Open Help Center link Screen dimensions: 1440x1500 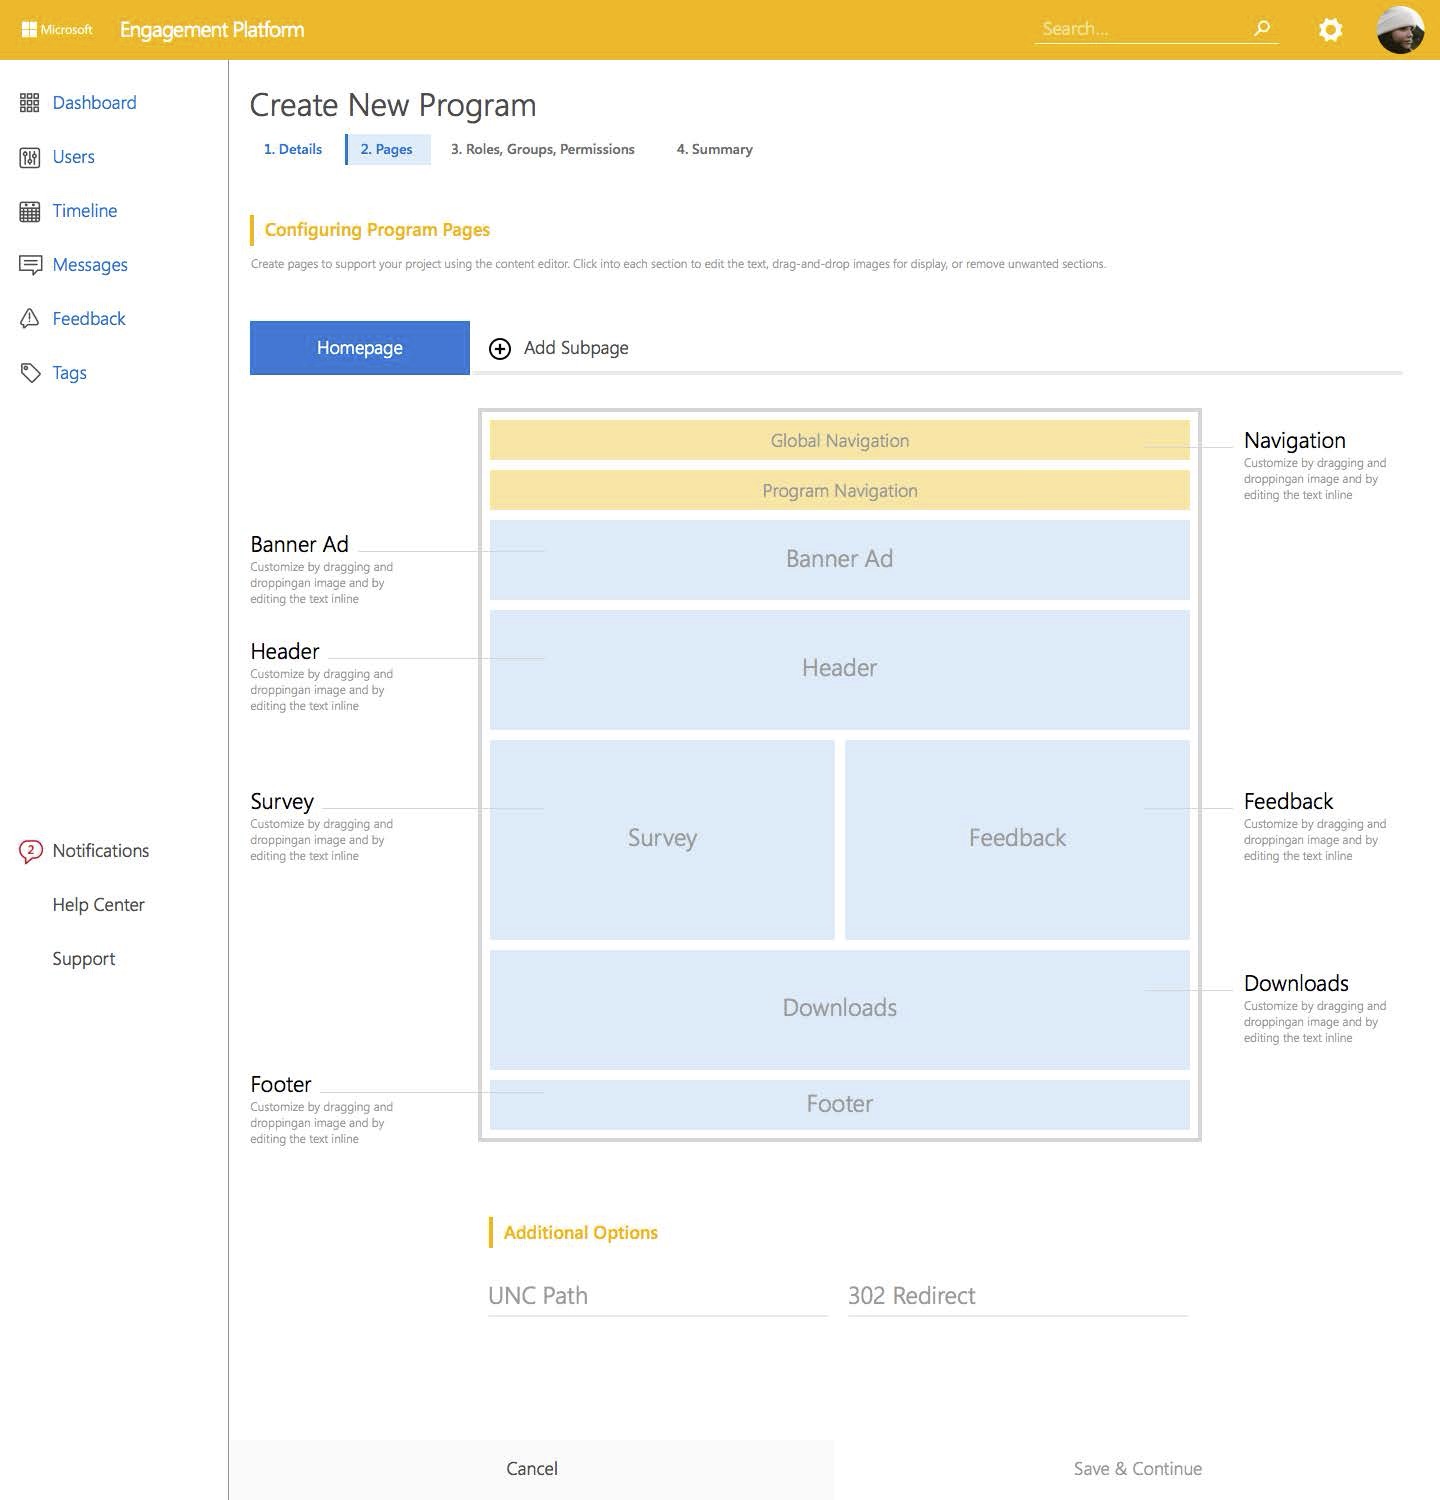coord(98,905)
